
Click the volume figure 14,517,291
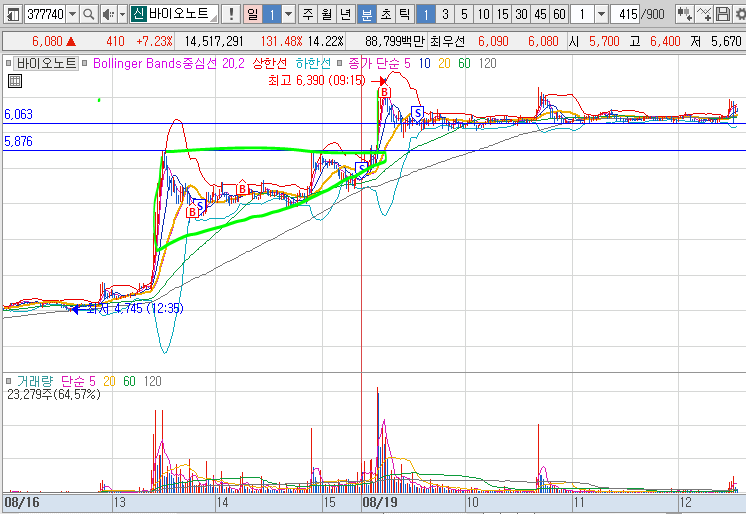point(214,41)
